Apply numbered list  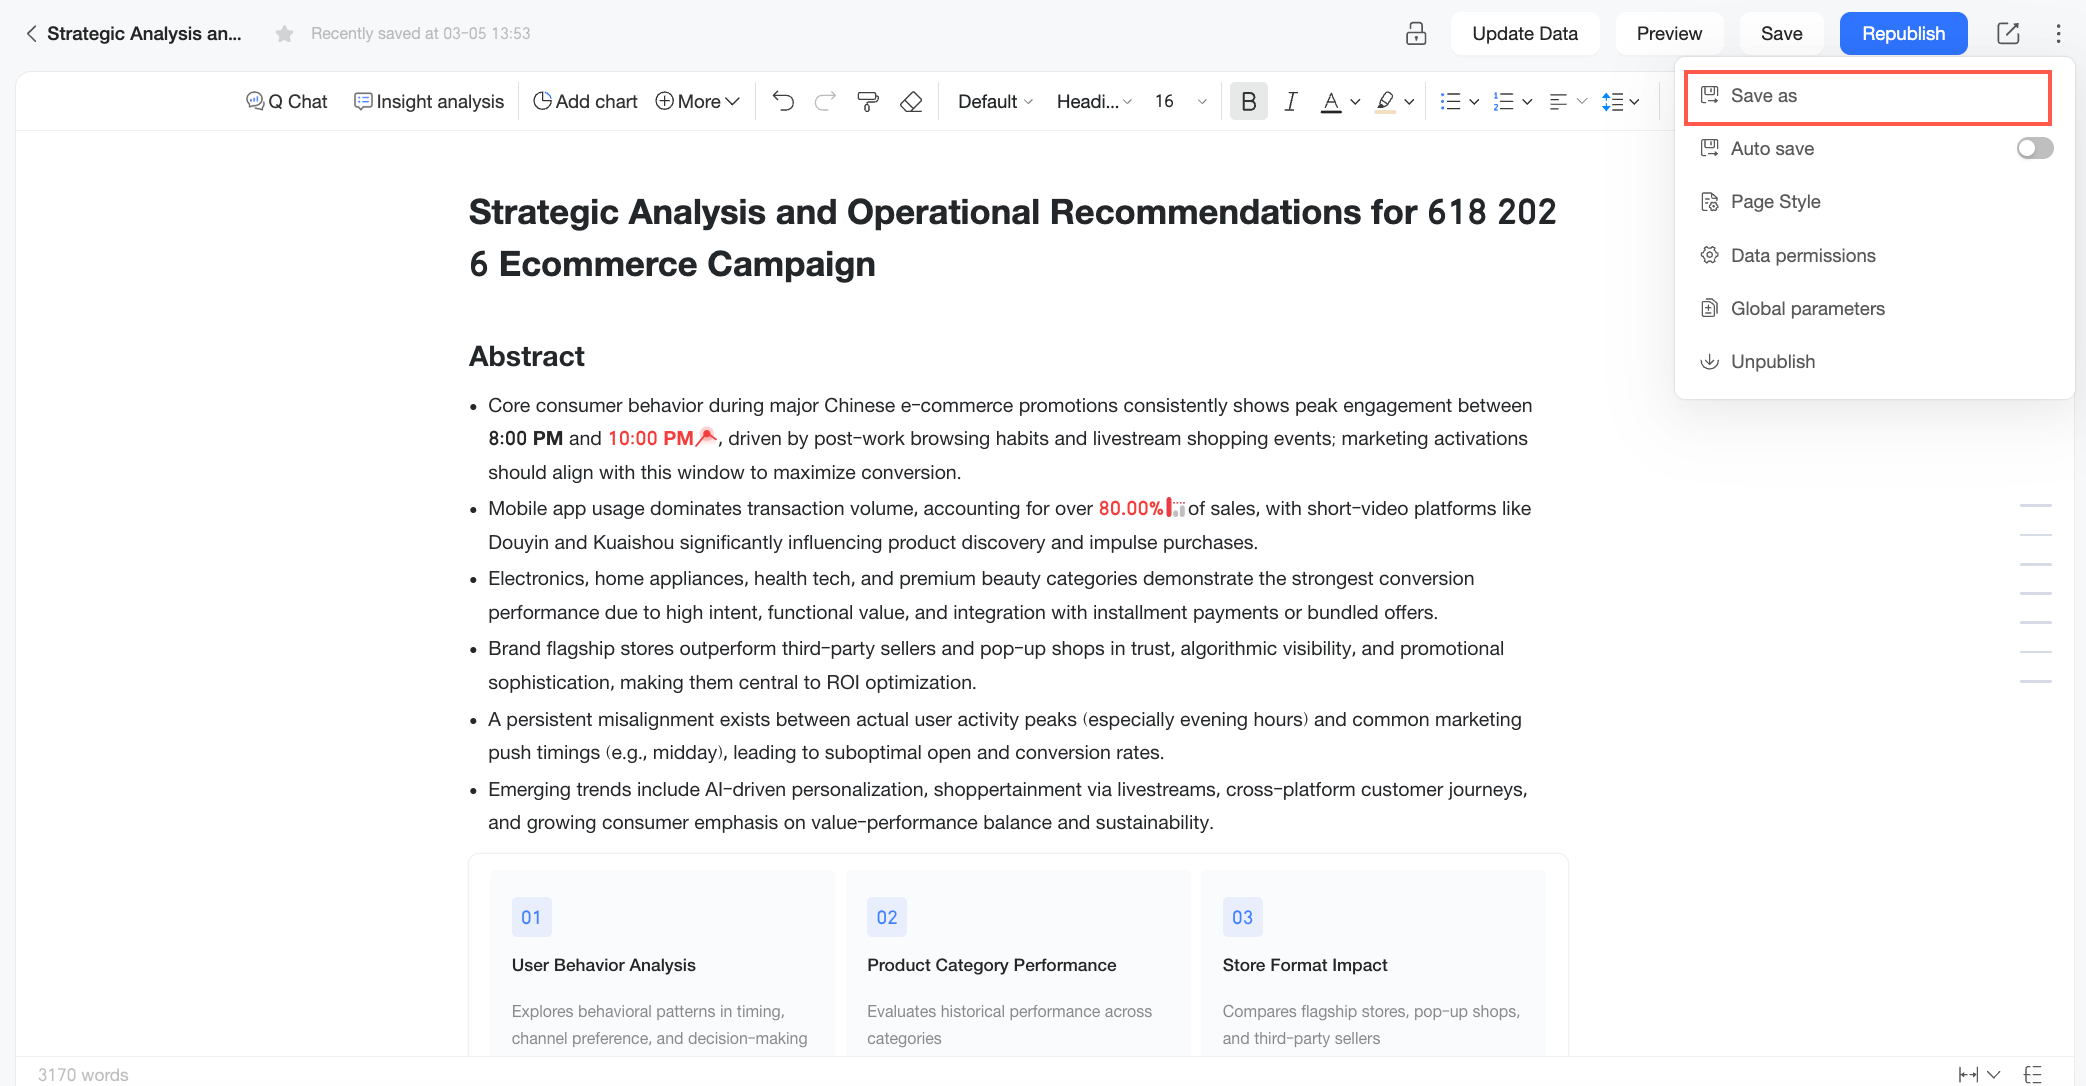[1503, 101]
